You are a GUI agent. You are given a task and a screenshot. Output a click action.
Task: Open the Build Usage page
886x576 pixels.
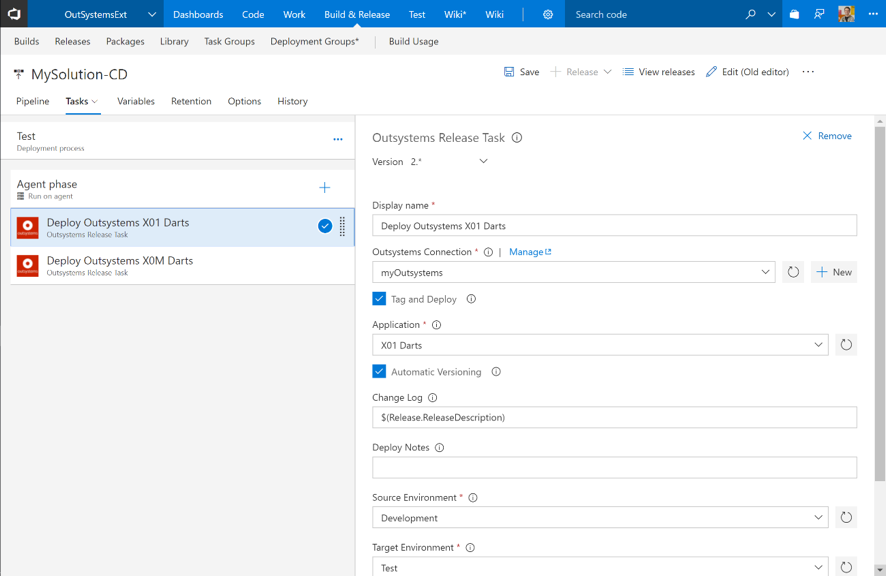click(414, 41)
